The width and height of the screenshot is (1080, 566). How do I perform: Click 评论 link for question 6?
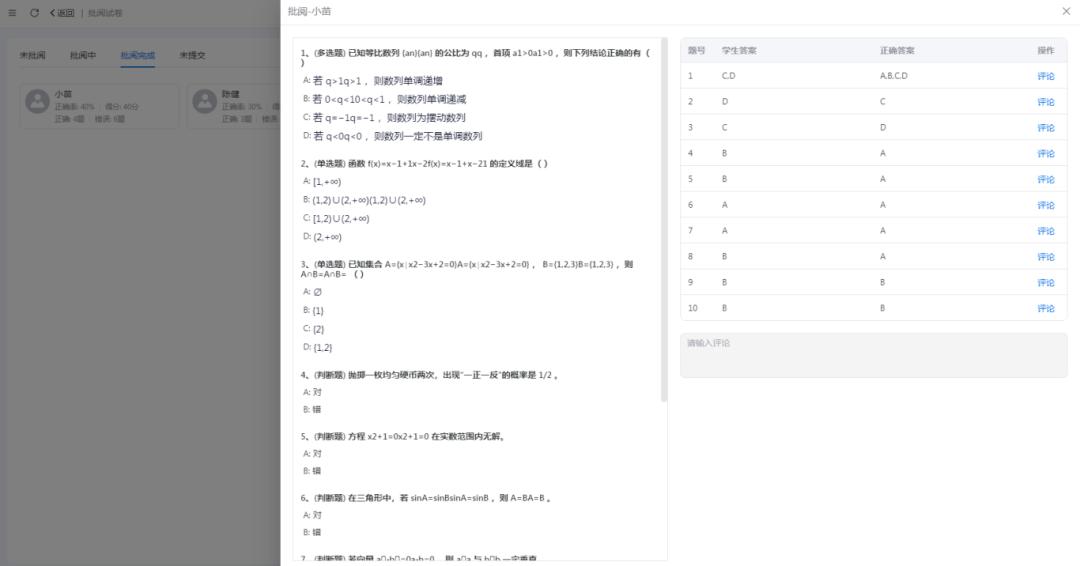[1045, 205]
